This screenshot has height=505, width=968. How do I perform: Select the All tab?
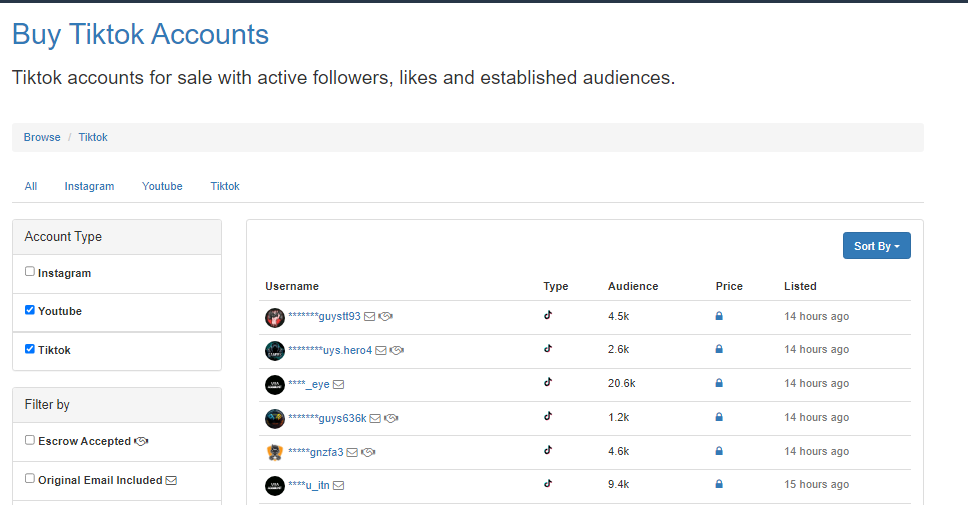click(x=31, y=186)
